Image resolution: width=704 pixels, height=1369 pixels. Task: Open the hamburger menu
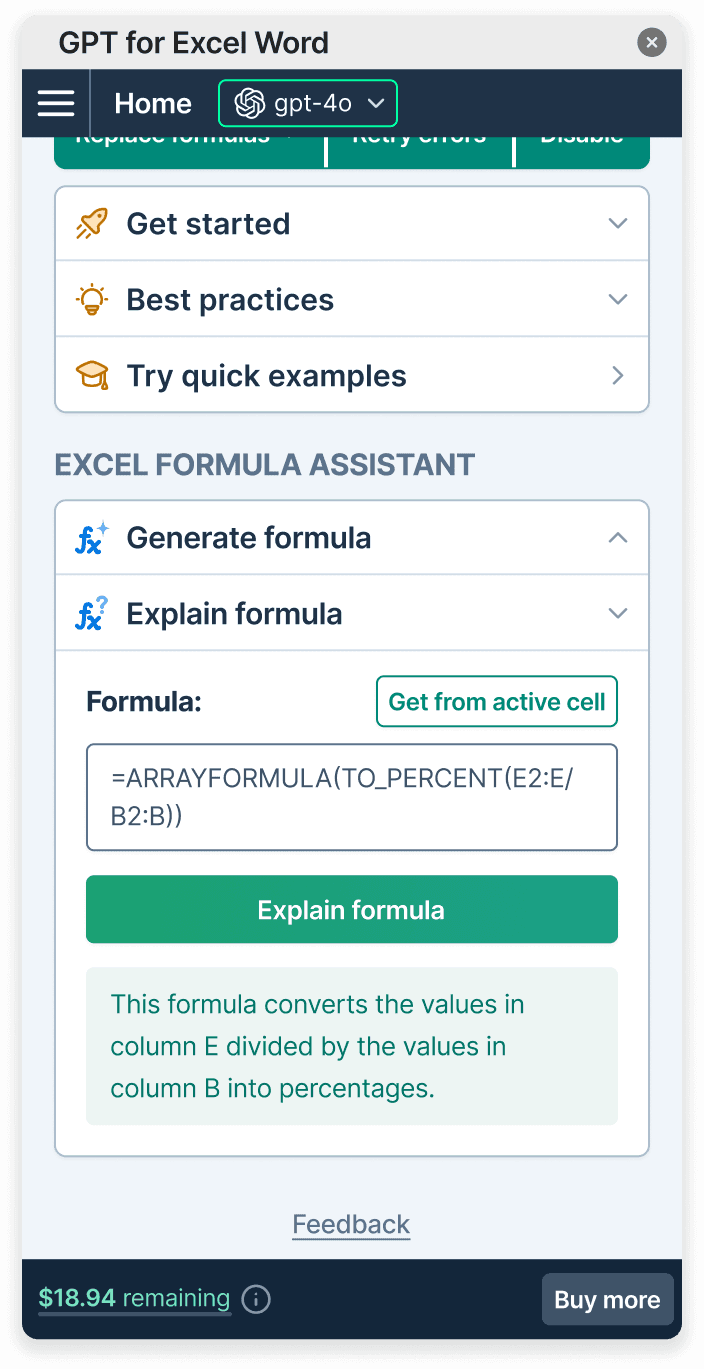pos(56,103)
